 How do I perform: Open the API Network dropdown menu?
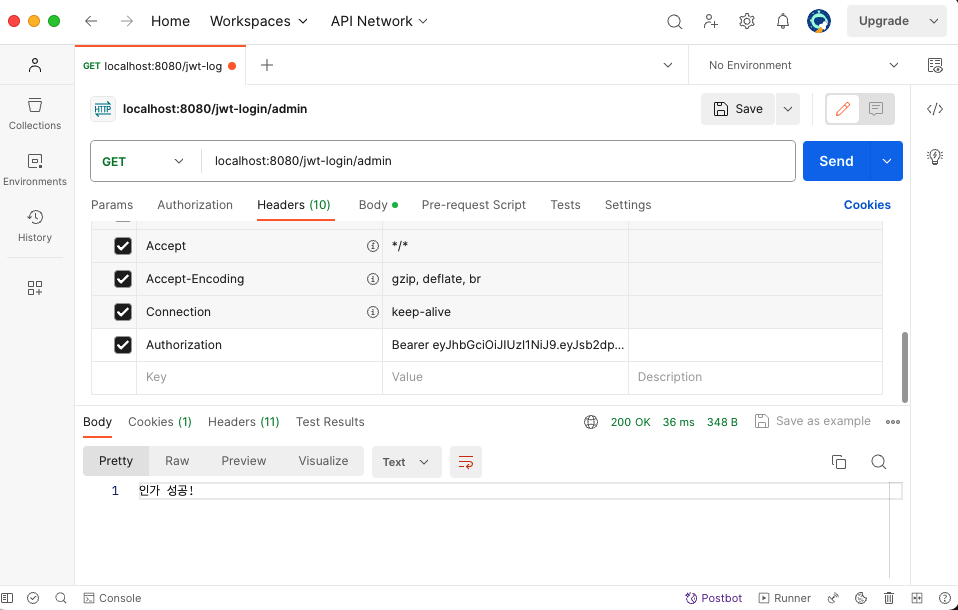379,21
